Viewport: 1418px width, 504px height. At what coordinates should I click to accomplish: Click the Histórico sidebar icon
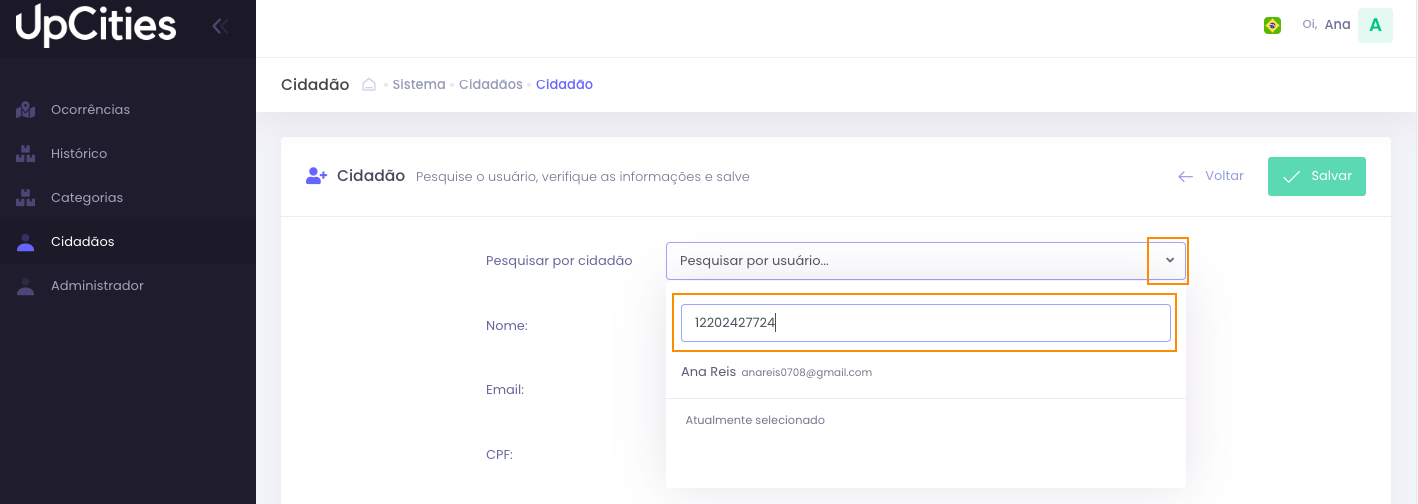(x=26, y=154)
